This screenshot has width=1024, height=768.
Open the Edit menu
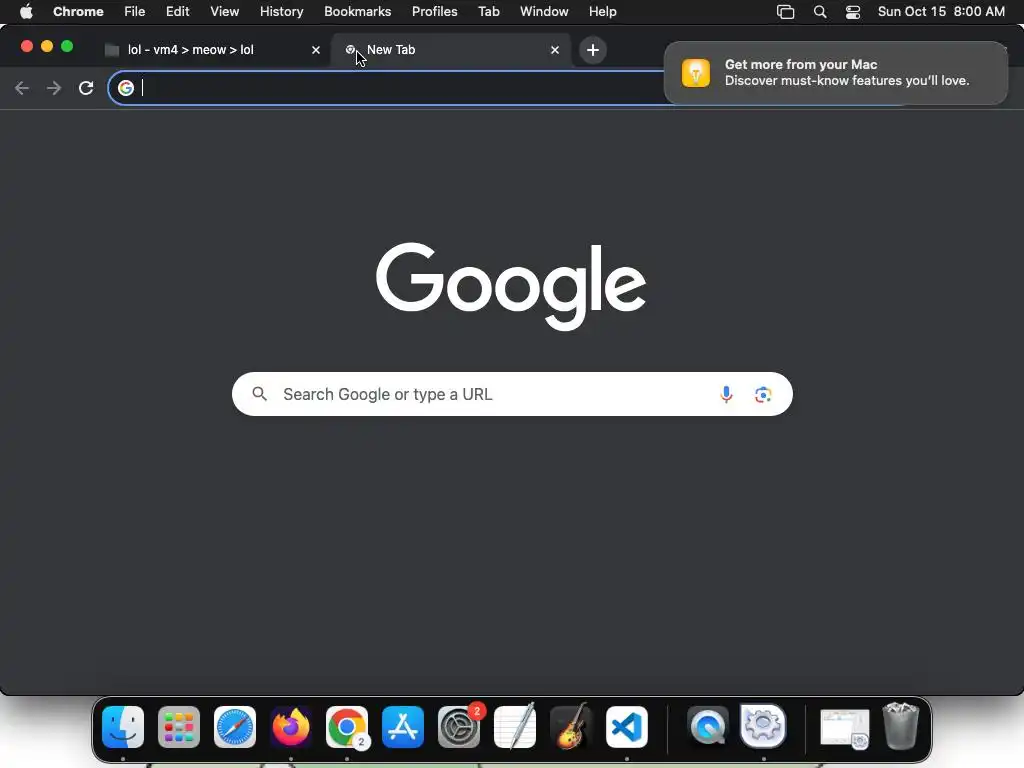pyautogui.click(x=178, y=12)
